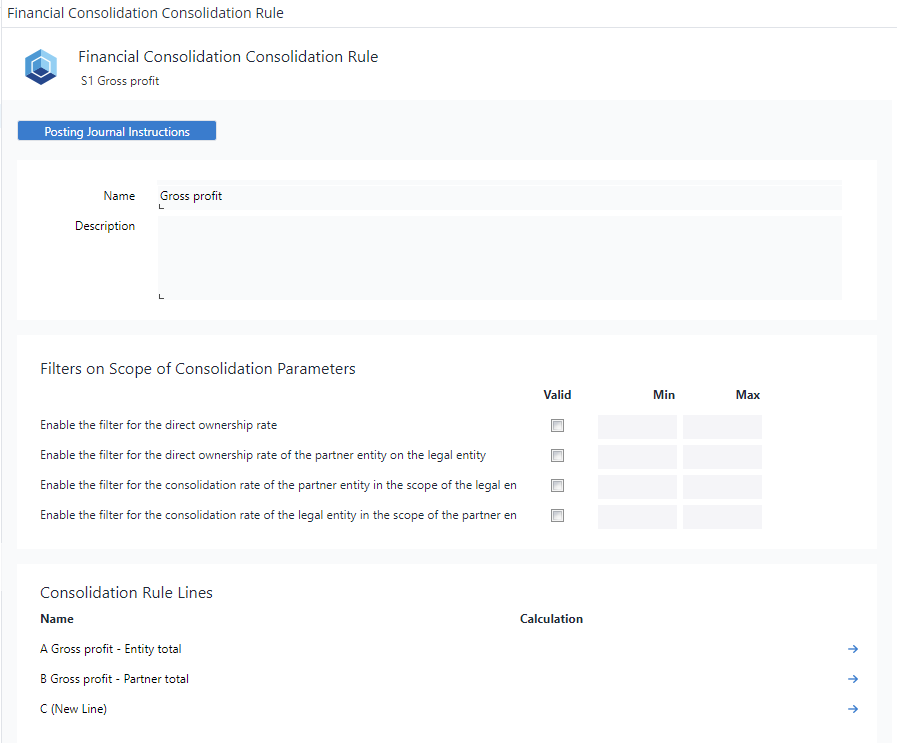Screen dimensions: 897x743
Task: Click the Financial Consolidation cube icon
Action: coord(40,67)
